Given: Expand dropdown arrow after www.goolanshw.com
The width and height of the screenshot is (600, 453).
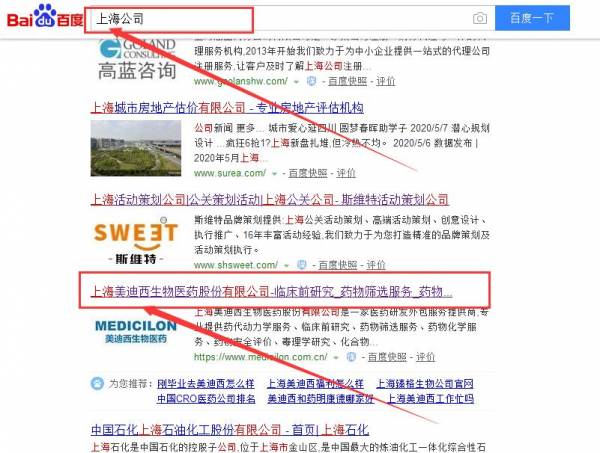Looking at the screenshot, I should (x=296, y=81).
